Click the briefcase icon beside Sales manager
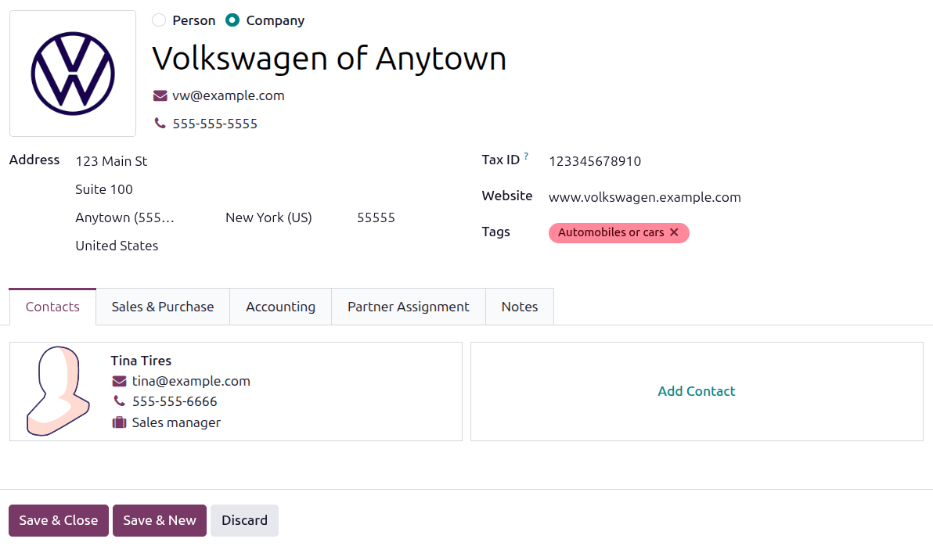This screenshot has width=933, height=546. point(120,423)
